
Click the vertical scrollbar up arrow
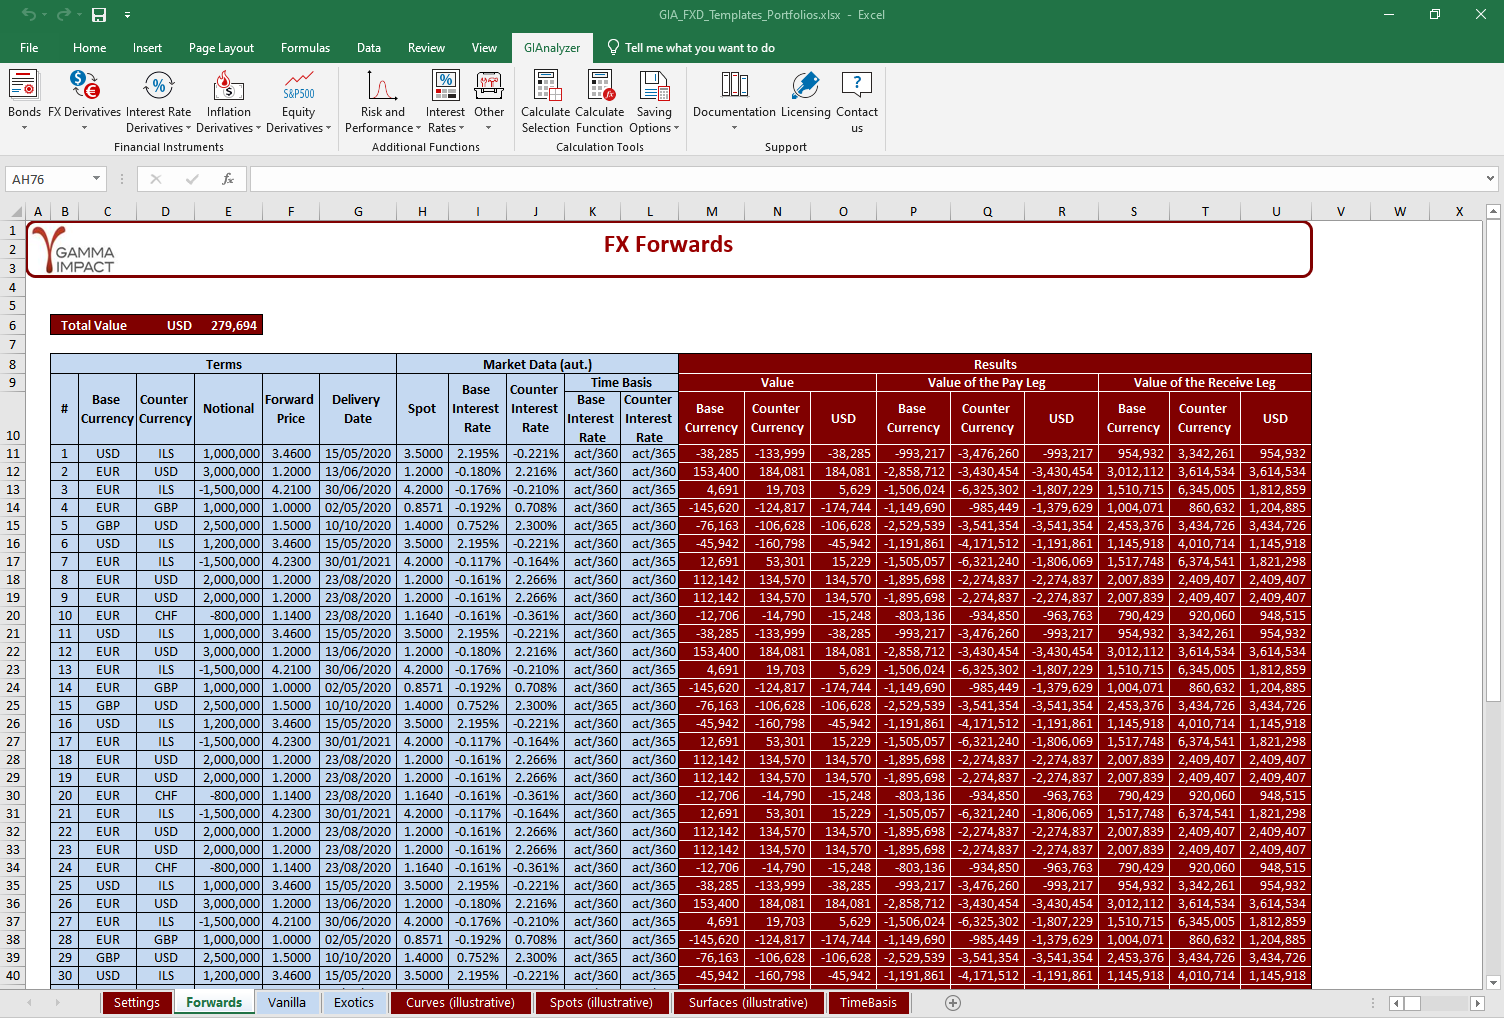click(1494, 211)
